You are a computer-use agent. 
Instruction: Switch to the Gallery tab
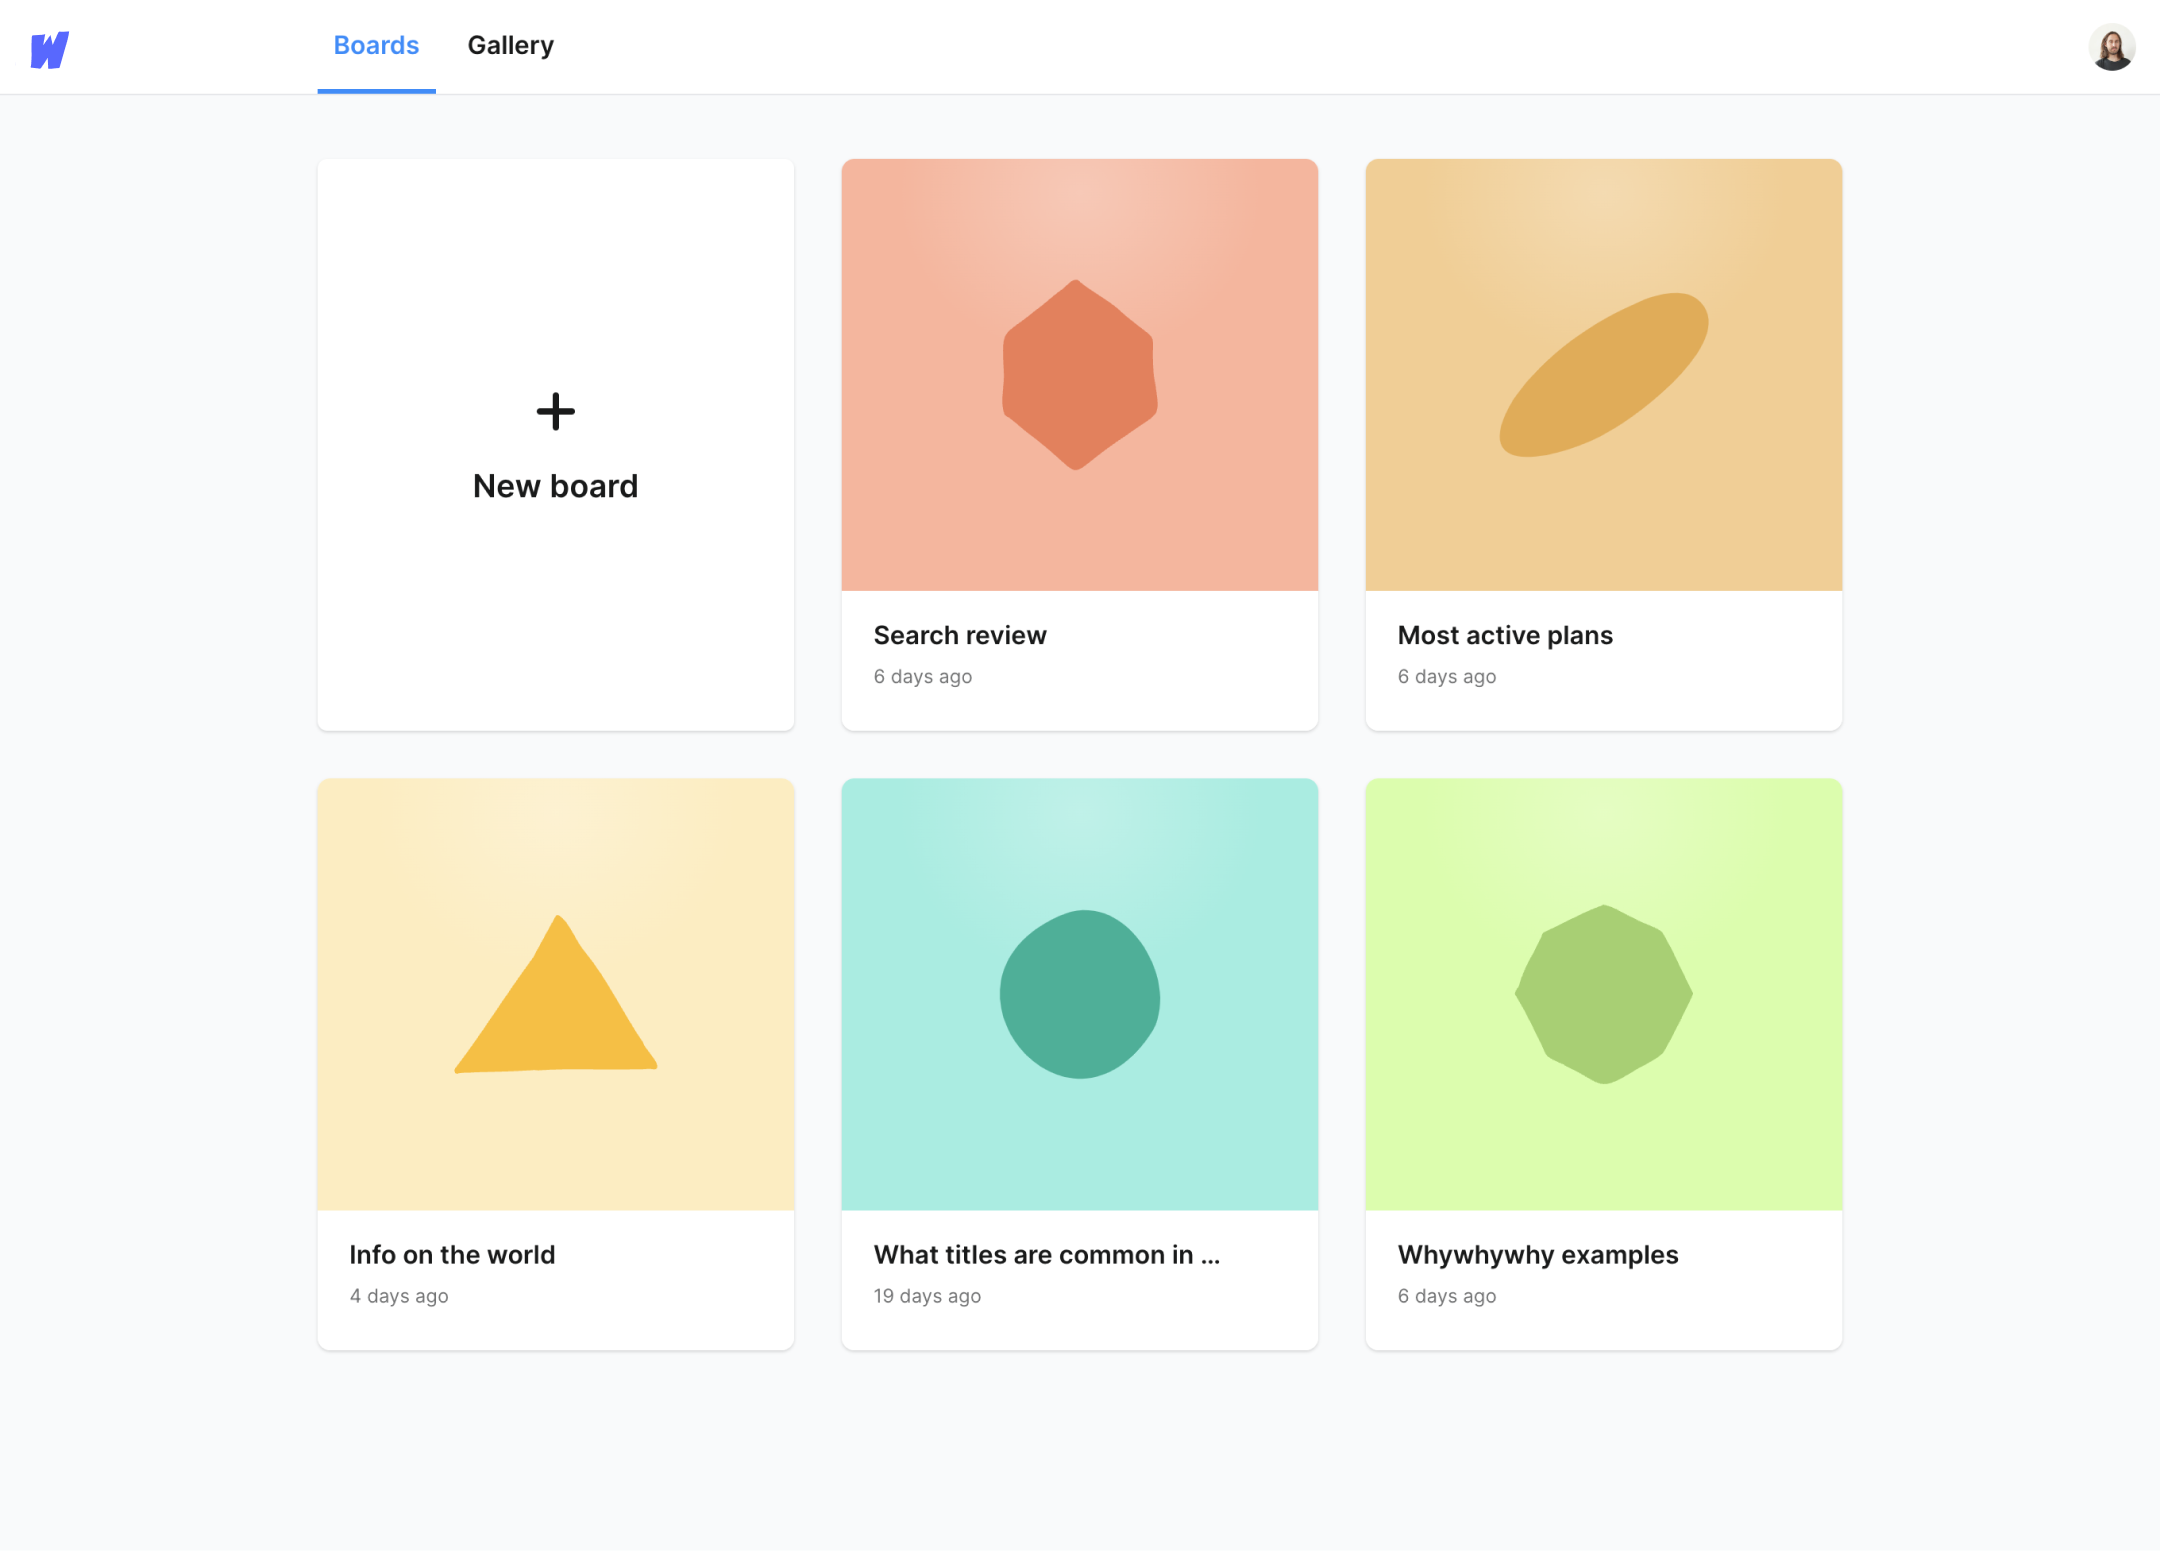pos(511,45)
